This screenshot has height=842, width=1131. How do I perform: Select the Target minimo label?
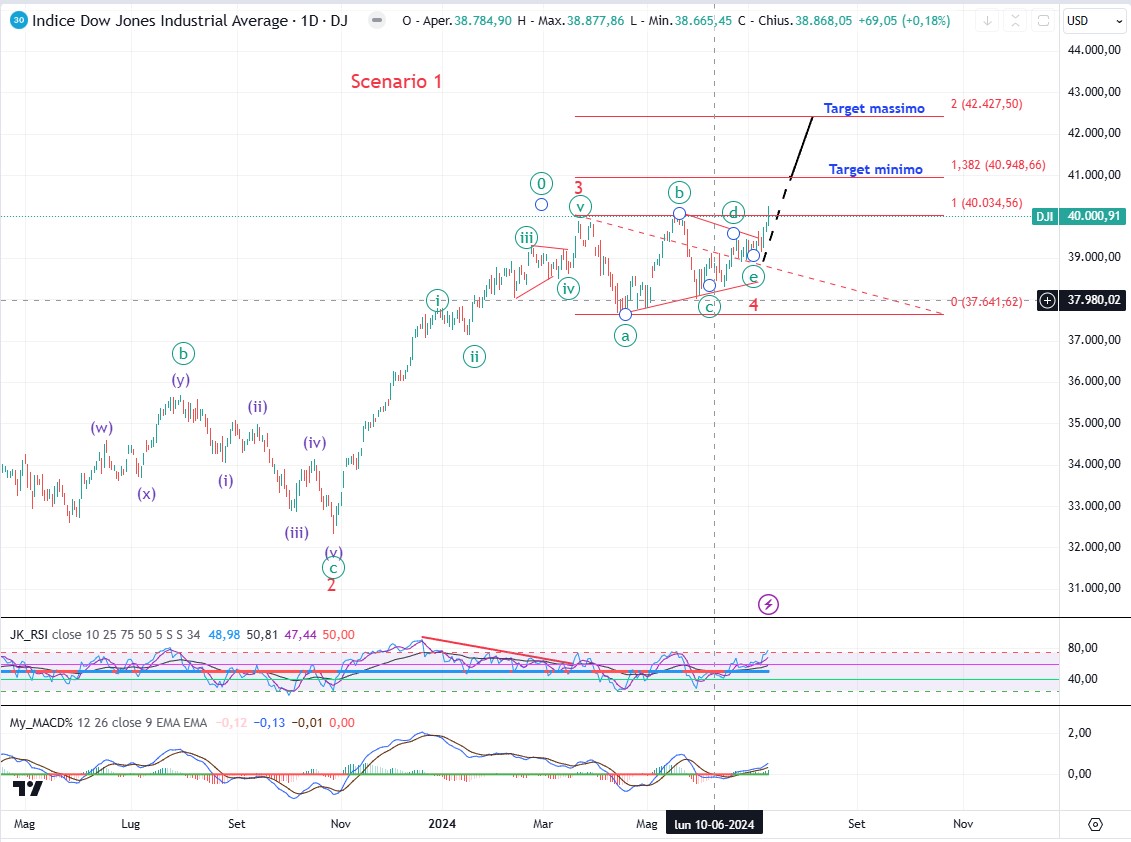[876, 169]
